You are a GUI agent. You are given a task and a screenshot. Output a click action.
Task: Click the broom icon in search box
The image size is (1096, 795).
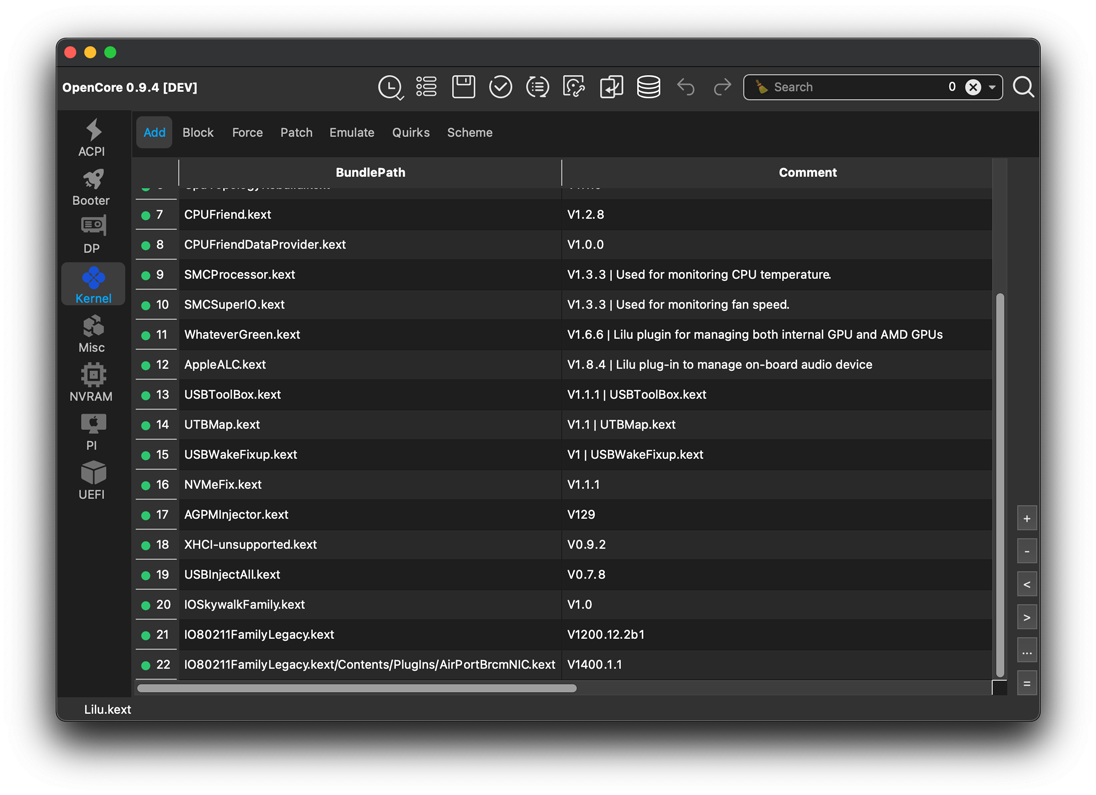[761, 87]
